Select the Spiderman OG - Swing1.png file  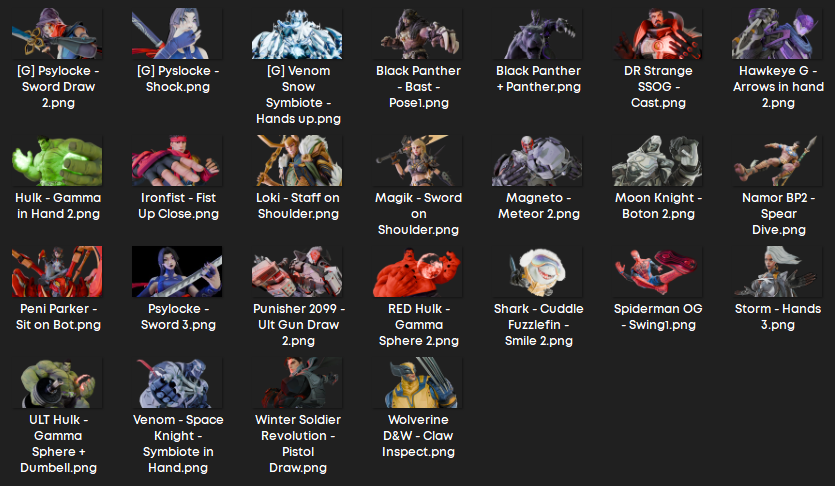(657, 271)
